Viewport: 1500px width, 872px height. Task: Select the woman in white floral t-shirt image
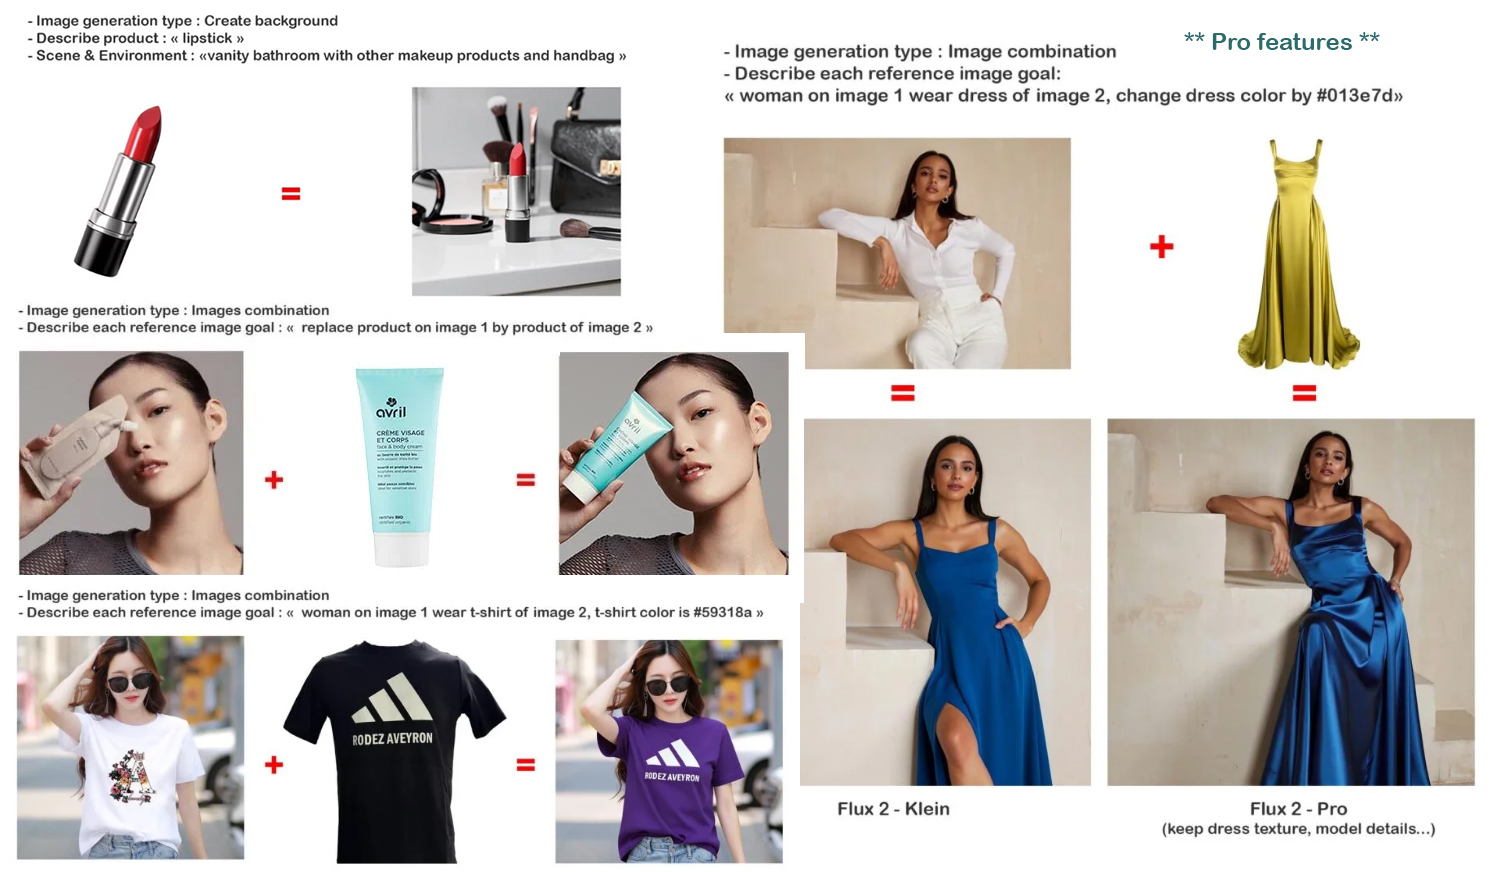tap(131, 748)
